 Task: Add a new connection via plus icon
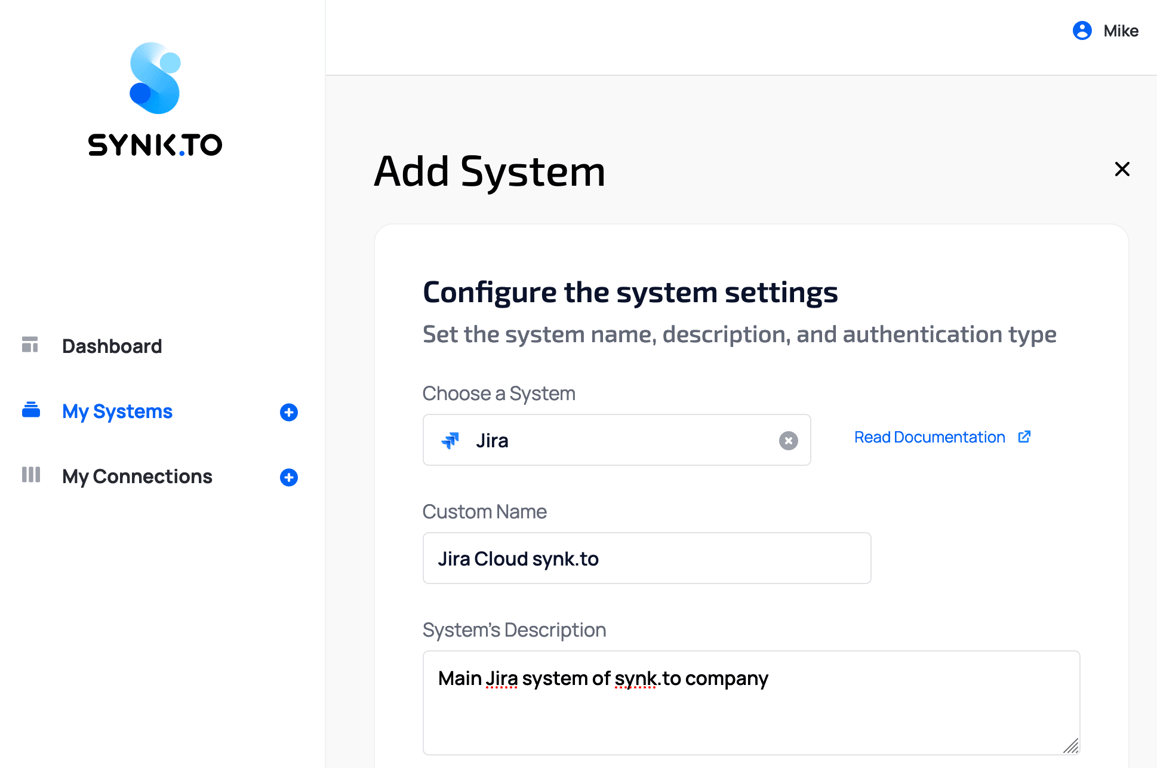tap(289, 477)
